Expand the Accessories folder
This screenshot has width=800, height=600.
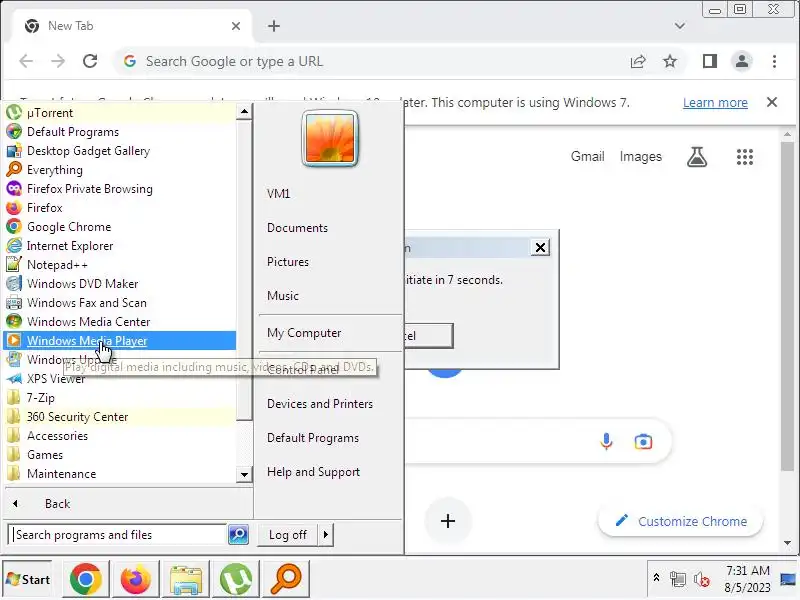120,436
